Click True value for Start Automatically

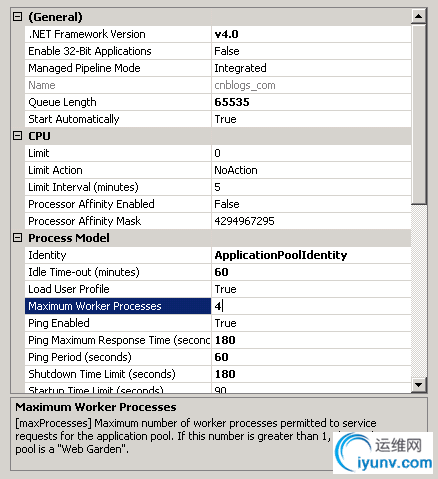(x=311, y=119)
